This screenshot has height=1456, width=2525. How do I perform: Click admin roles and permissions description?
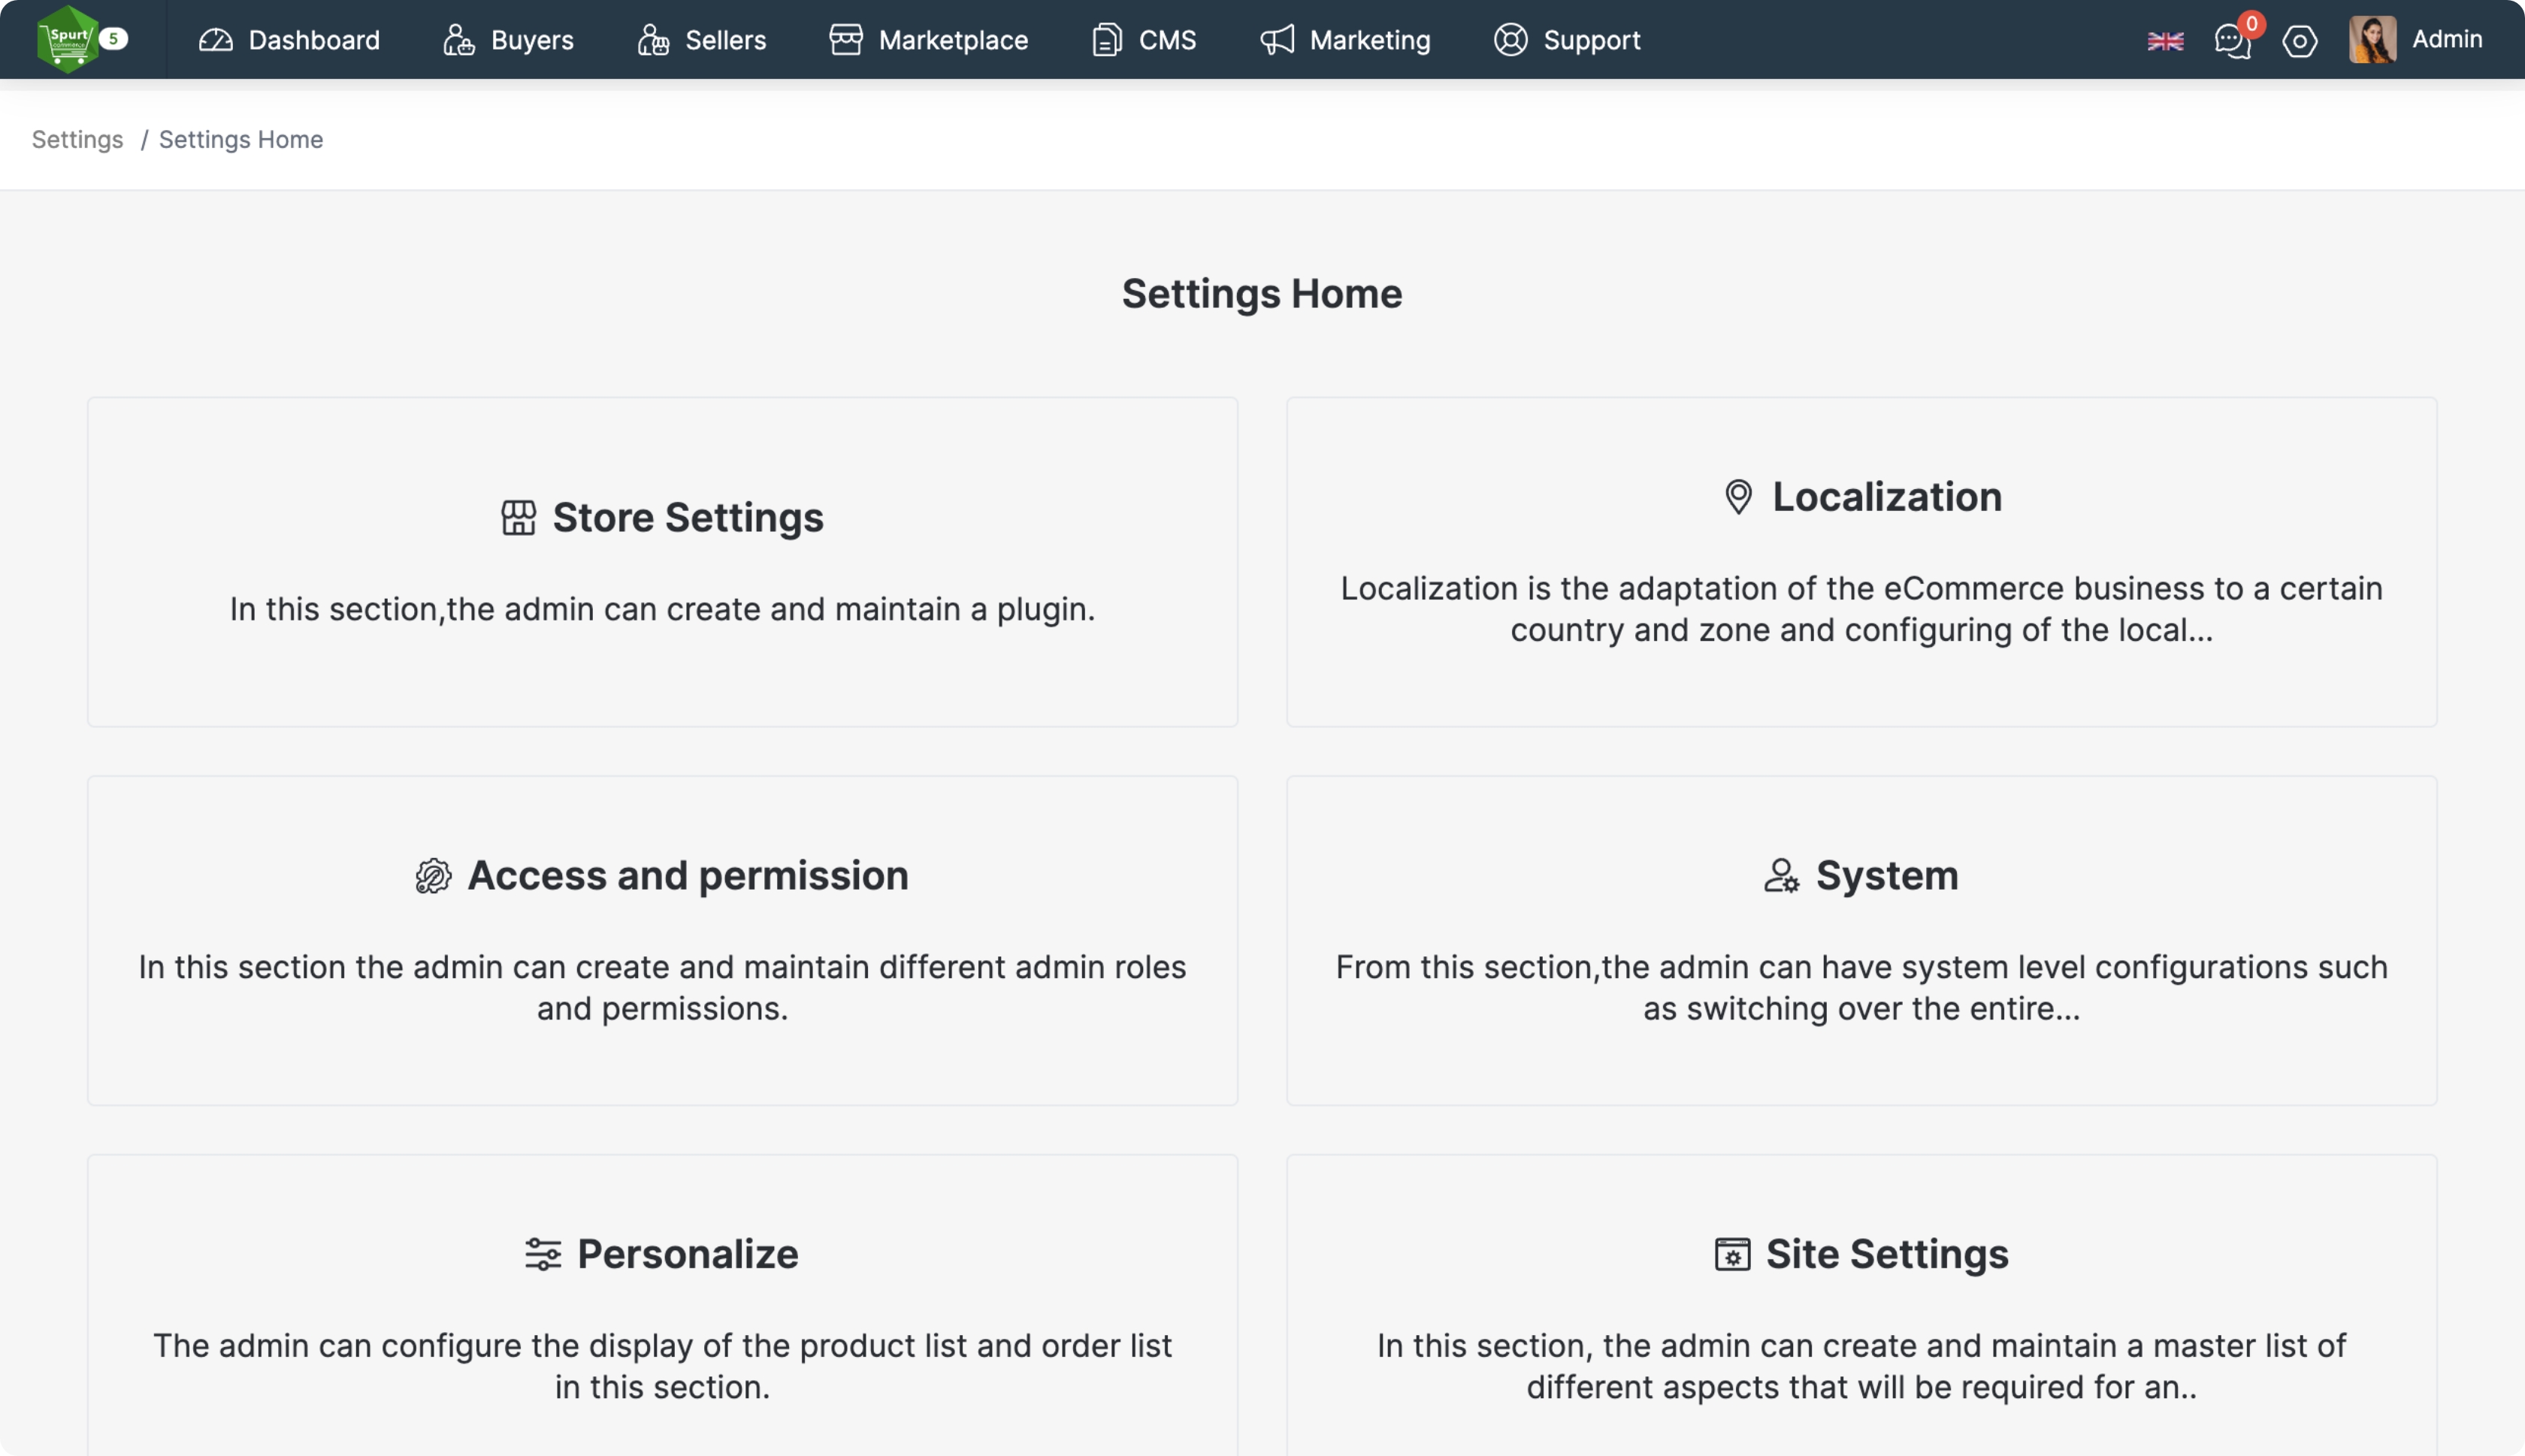pos(662,988)
